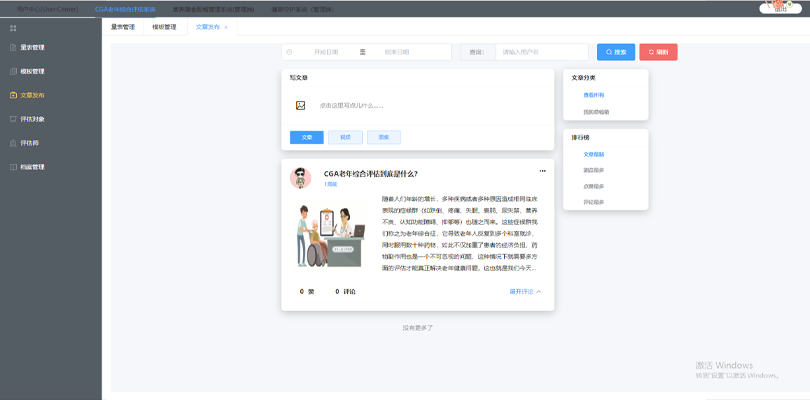Click the blue 搜索 button
The width and height of the screenshot is (810, 400).
click(x=615, y=52)
